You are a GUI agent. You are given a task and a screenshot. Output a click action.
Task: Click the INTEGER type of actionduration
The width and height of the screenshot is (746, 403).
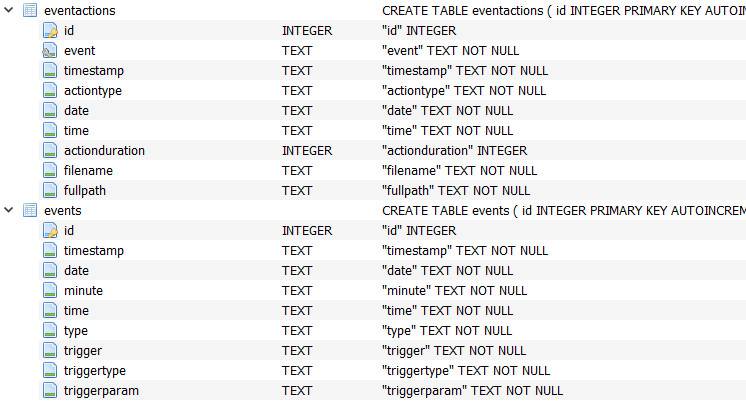pyautogui.click(x=307, y=150)
